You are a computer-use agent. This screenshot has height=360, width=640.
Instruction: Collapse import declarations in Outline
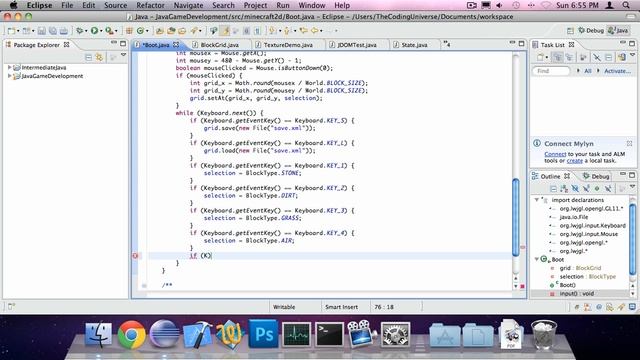click(x=537, y=200)
